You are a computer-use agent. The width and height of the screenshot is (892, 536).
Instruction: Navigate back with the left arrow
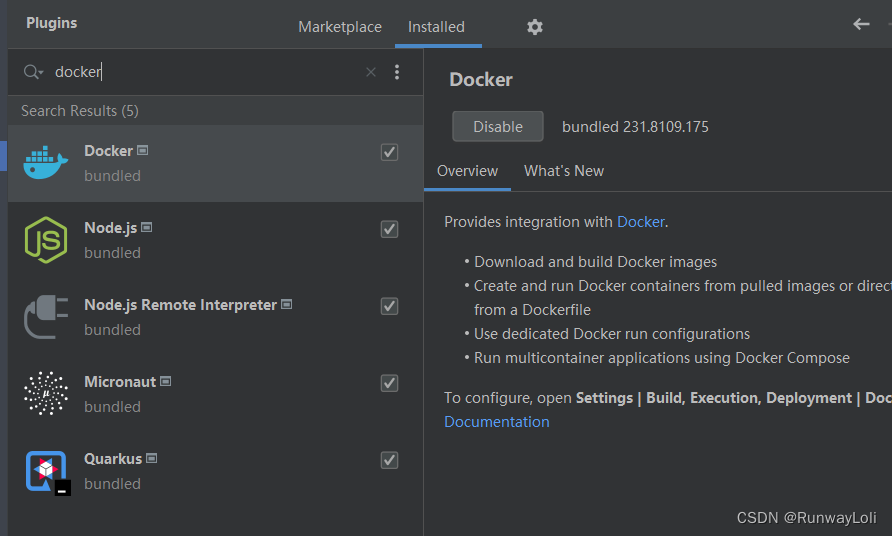(x=861, y=24)
